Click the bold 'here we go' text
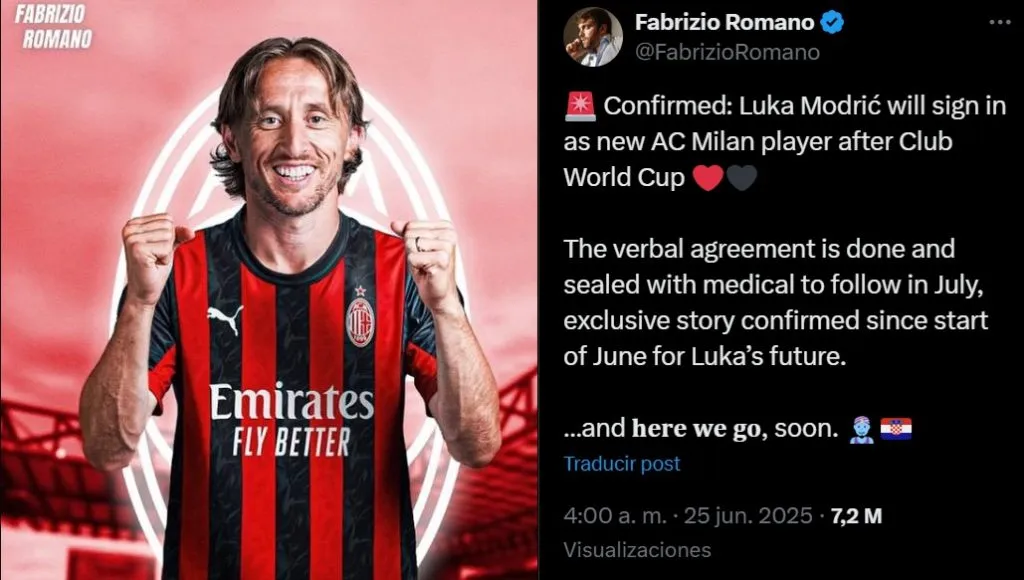1024x580 pixels. click(x=698, y=429)
